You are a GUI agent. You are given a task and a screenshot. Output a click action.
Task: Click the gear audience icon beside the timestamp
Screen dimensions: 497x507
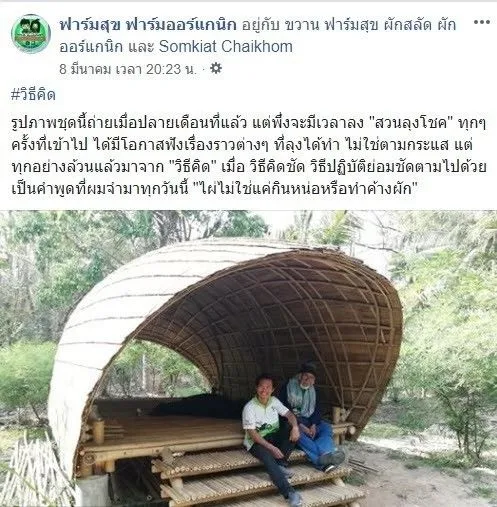coord(216,69)
